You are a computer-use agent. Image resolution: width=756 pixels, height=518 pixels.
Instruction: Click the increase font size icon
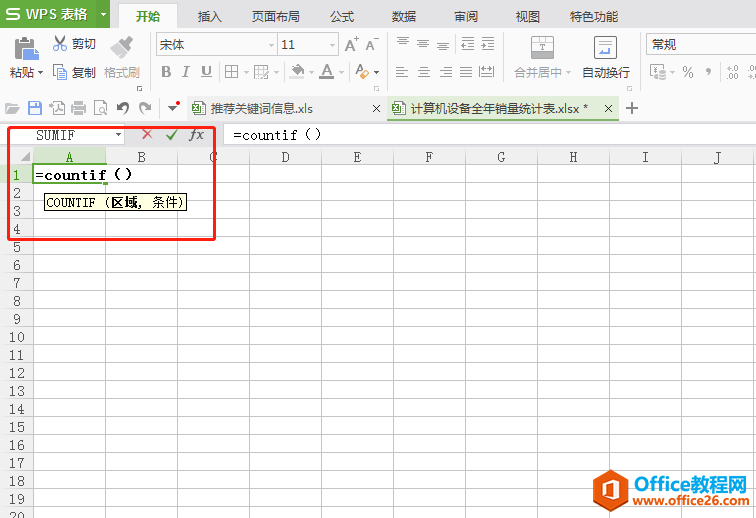351,45
